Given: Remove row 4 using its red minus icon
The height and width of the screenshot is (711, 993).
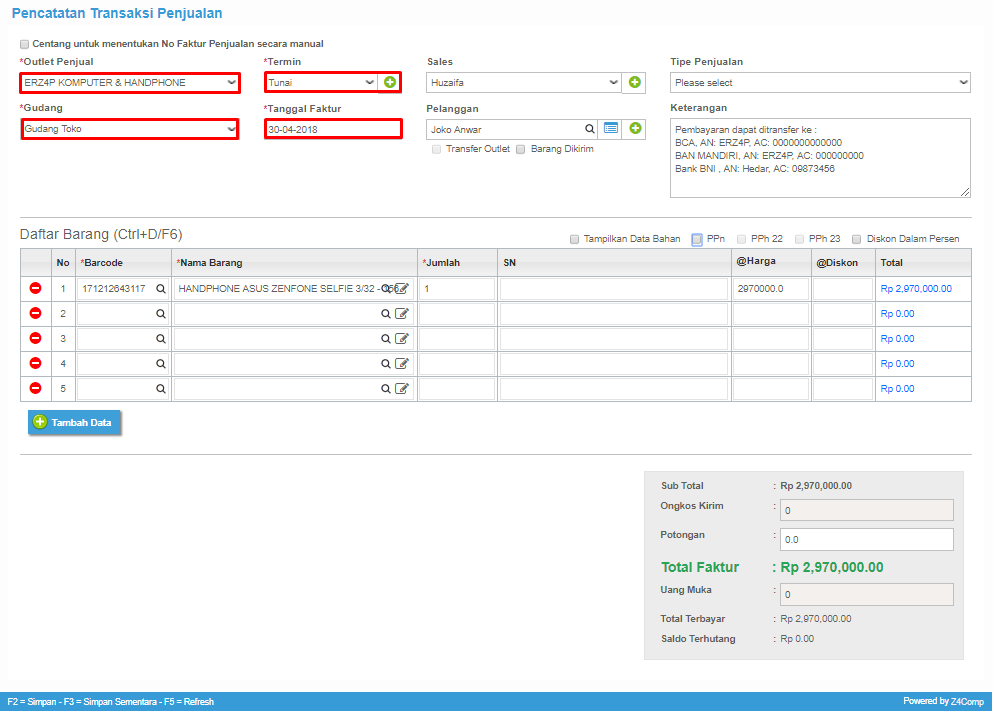Looking at the screenshot, I should point(35,363).
